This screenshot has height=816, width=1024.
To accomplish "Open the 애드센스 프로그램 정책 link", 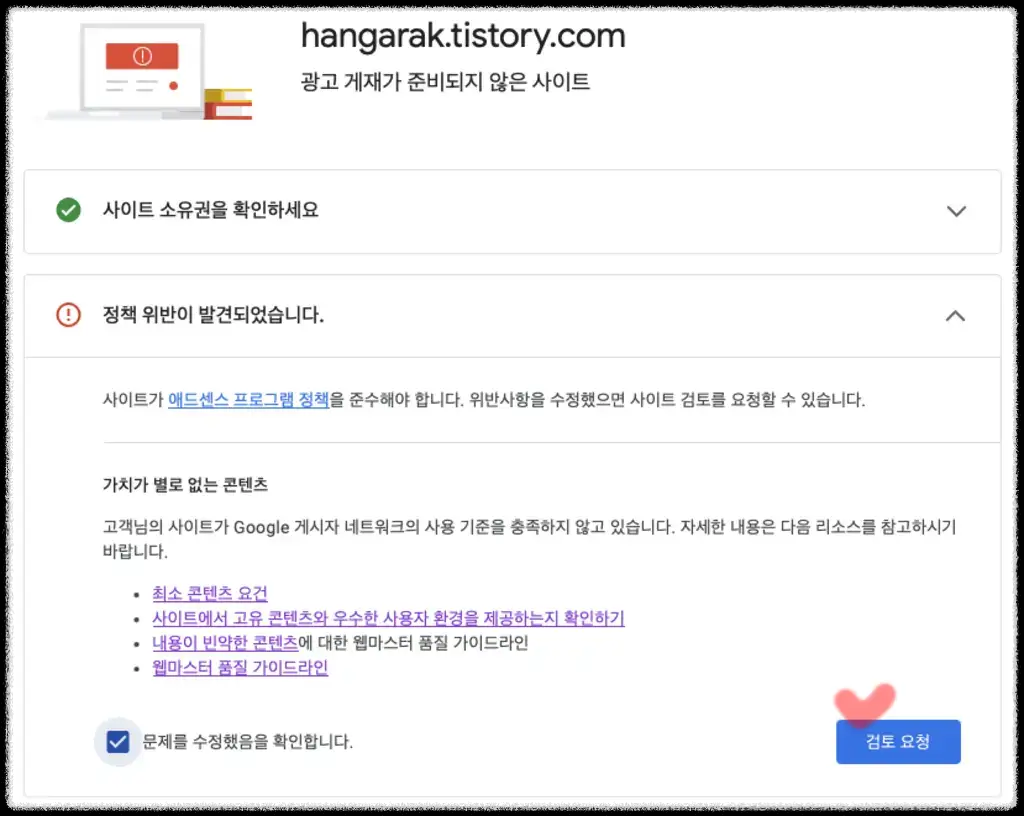I will (x=248, y=399).
